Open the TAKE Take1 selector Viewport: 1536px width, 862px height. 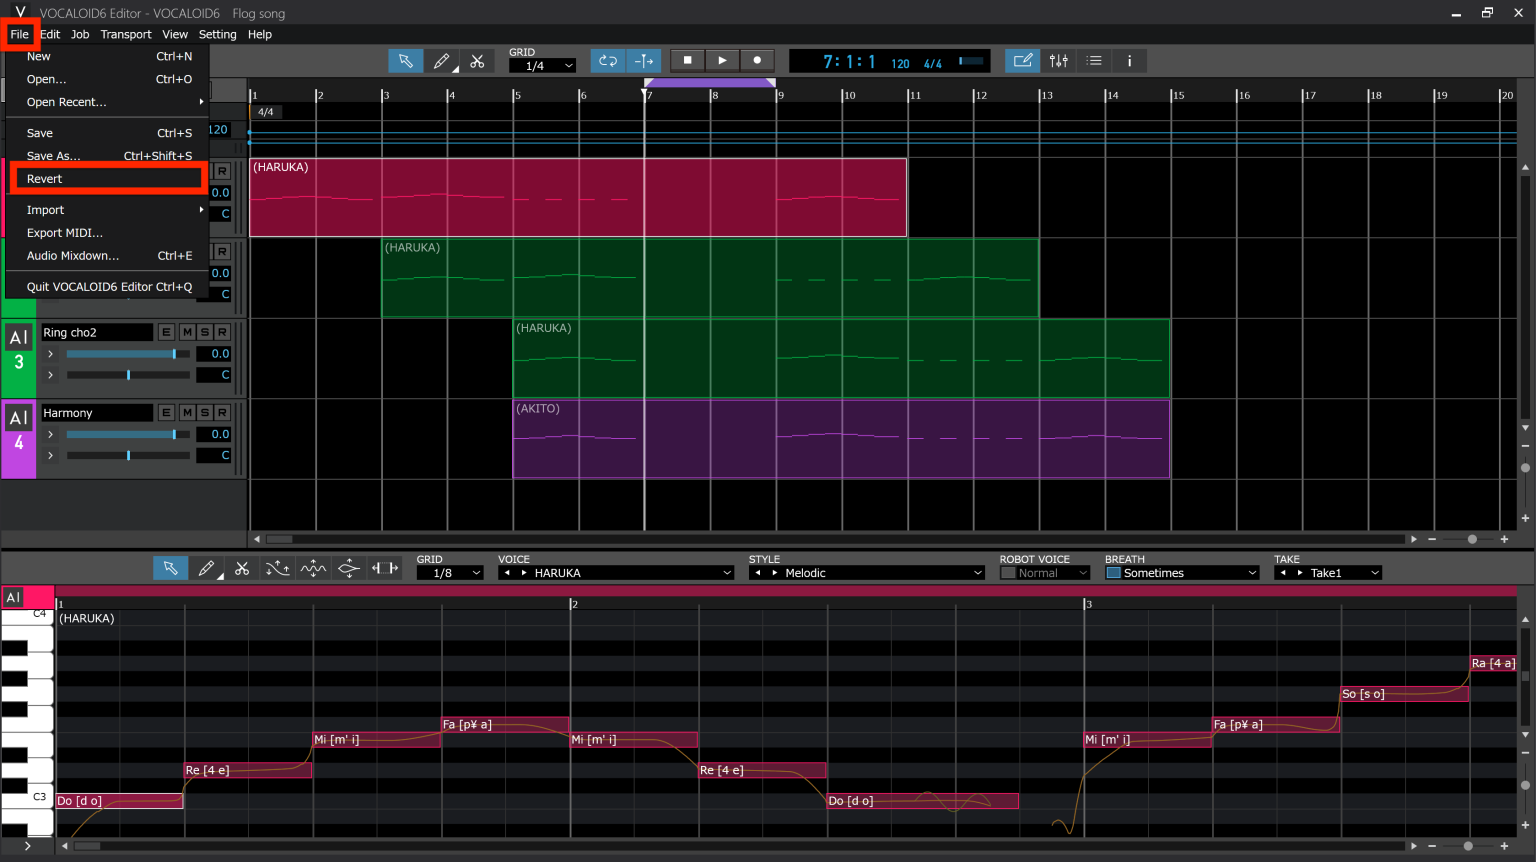pyautogui.click(x=1328, y=572)
